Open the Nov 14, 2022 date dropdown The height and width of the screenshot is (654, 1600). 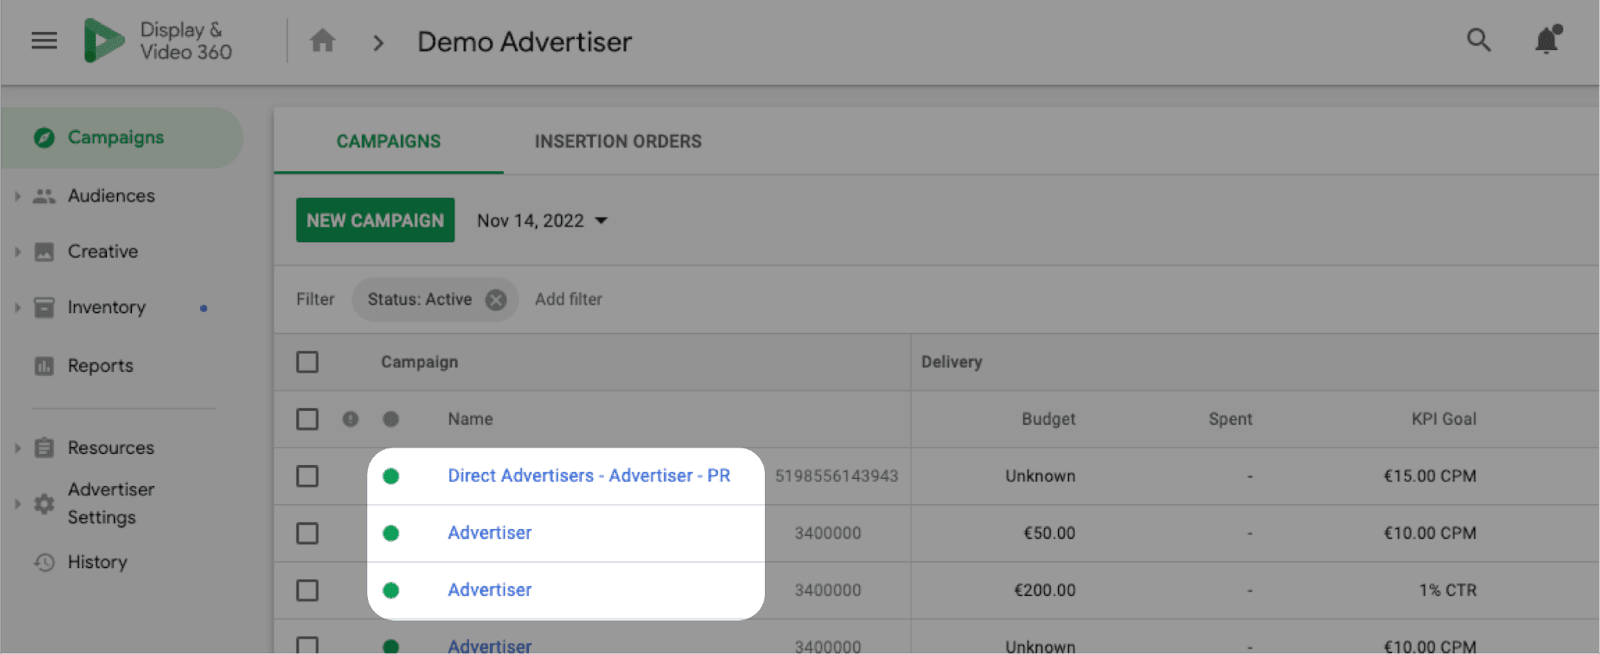click(542, 221)
